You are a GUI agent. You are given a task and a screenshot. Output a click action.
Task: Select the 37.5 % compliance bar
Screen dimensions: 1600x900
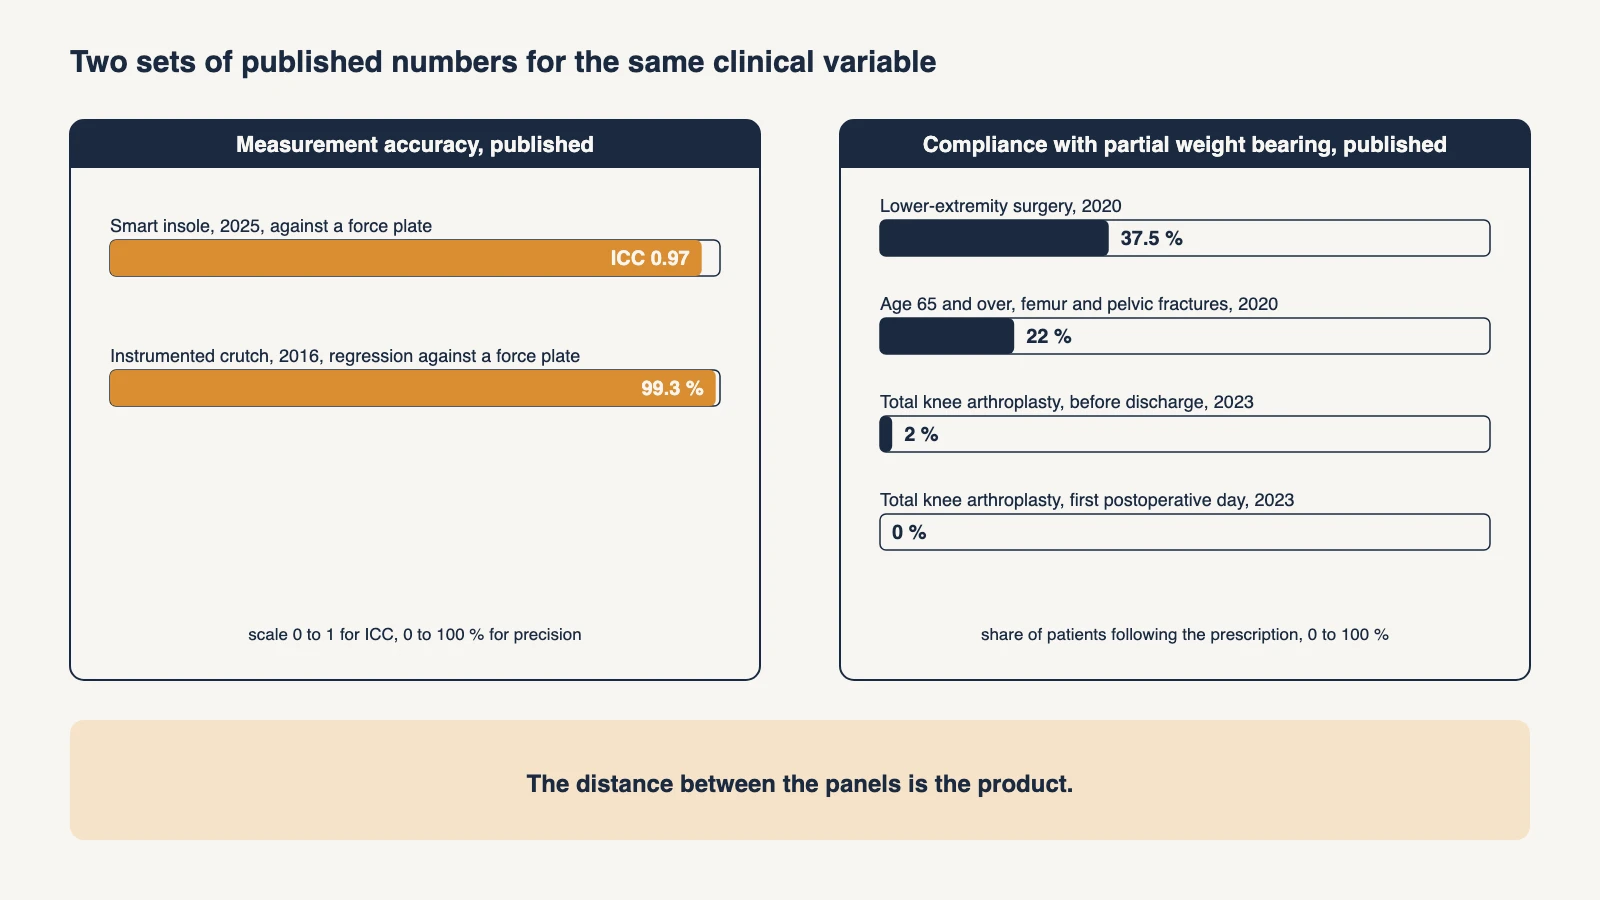coord(1185,238)
